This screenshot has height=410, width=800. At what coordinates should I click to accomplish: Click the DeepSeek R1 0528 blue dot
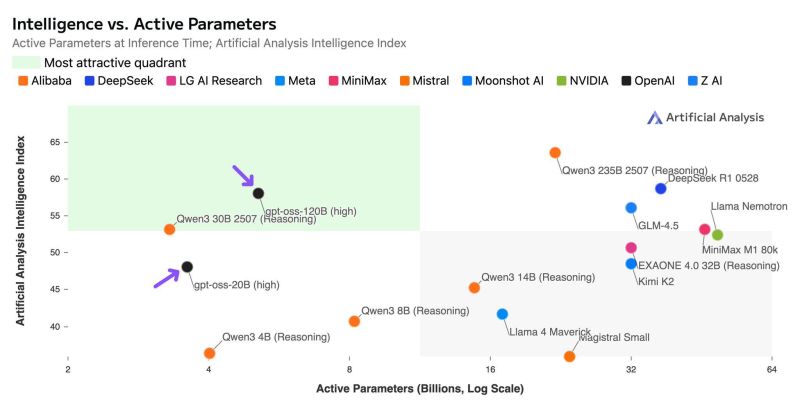click(661, 189)
